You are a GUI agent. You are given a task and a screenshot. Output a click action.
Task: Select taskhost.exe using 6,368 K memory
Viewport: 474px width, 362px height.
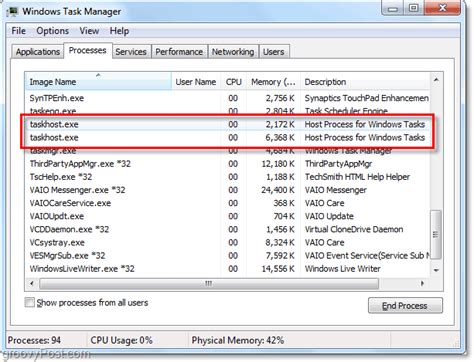pos(227,137)
